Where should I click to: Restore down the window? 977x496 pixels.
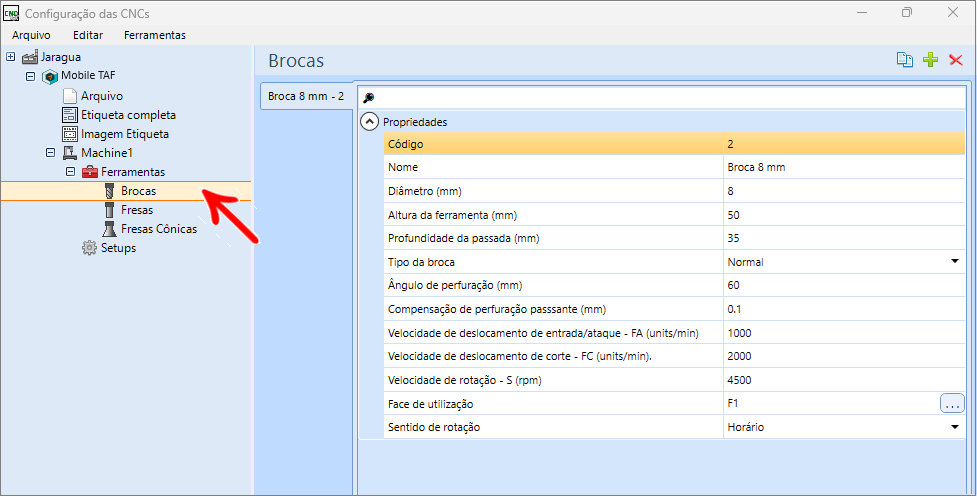[x=907, y=12]
